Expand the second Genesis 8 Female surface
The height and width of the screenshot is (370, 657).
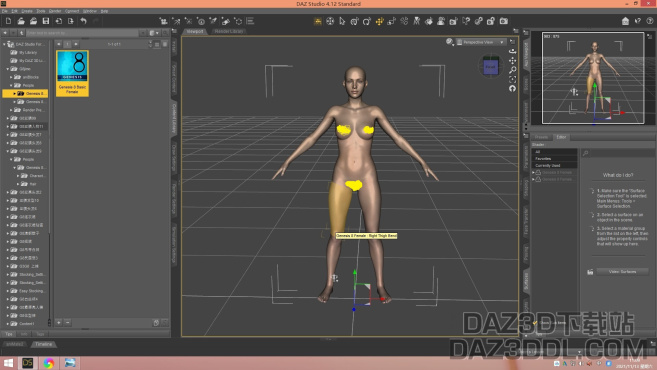point(534,179)
